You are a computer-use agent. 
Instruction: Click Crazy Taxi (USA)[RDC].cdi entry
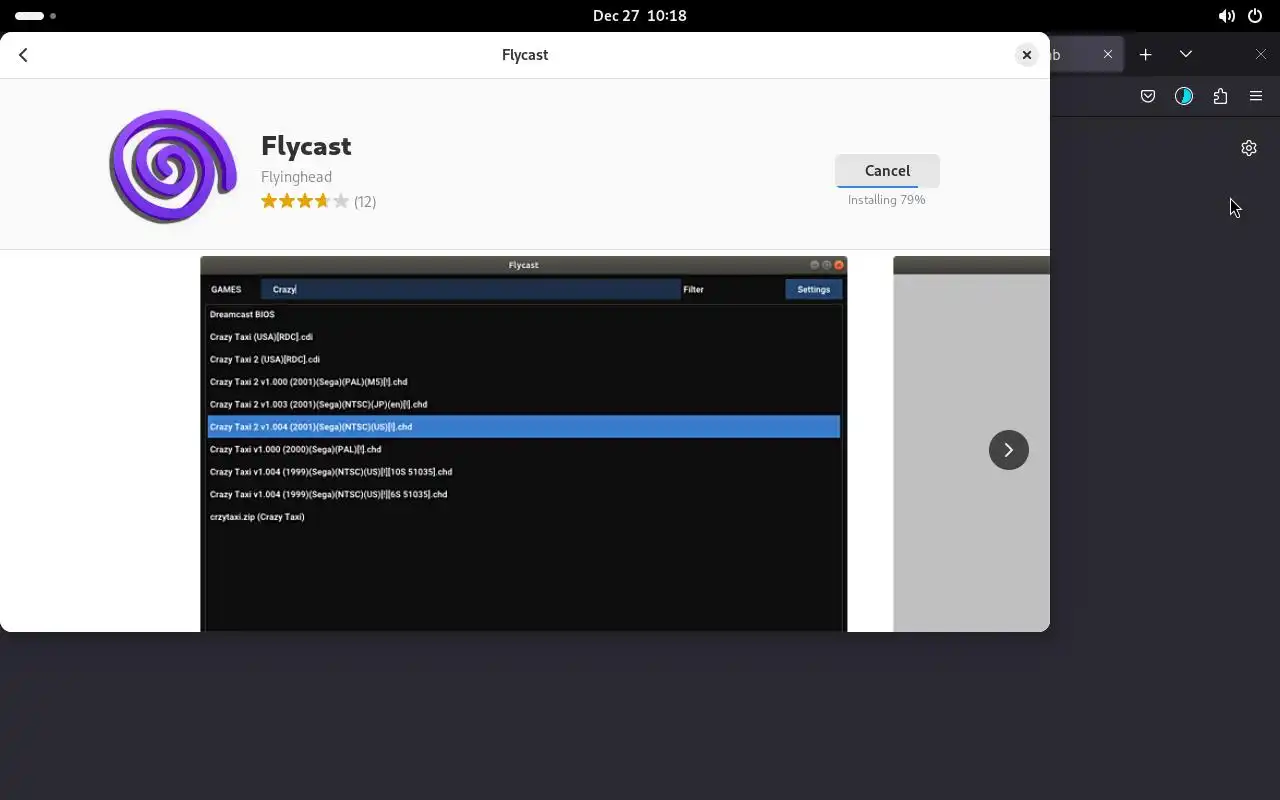click(261, 337)
